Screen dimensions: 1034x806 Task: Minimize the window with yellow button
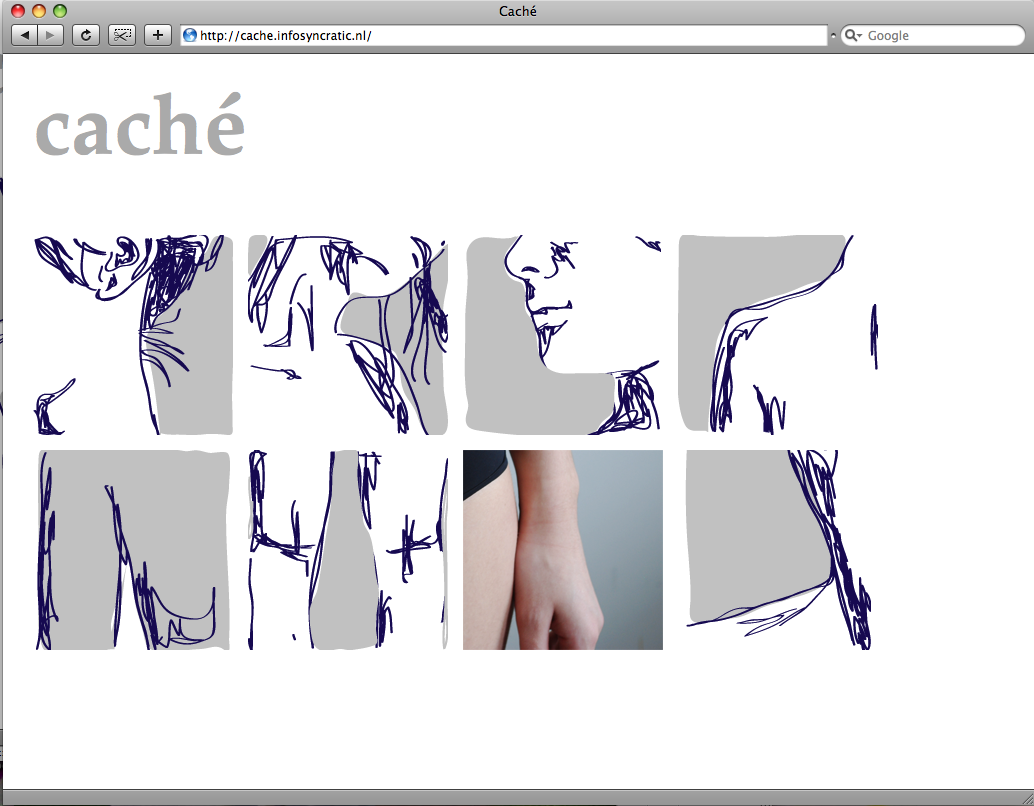(39, 11)
